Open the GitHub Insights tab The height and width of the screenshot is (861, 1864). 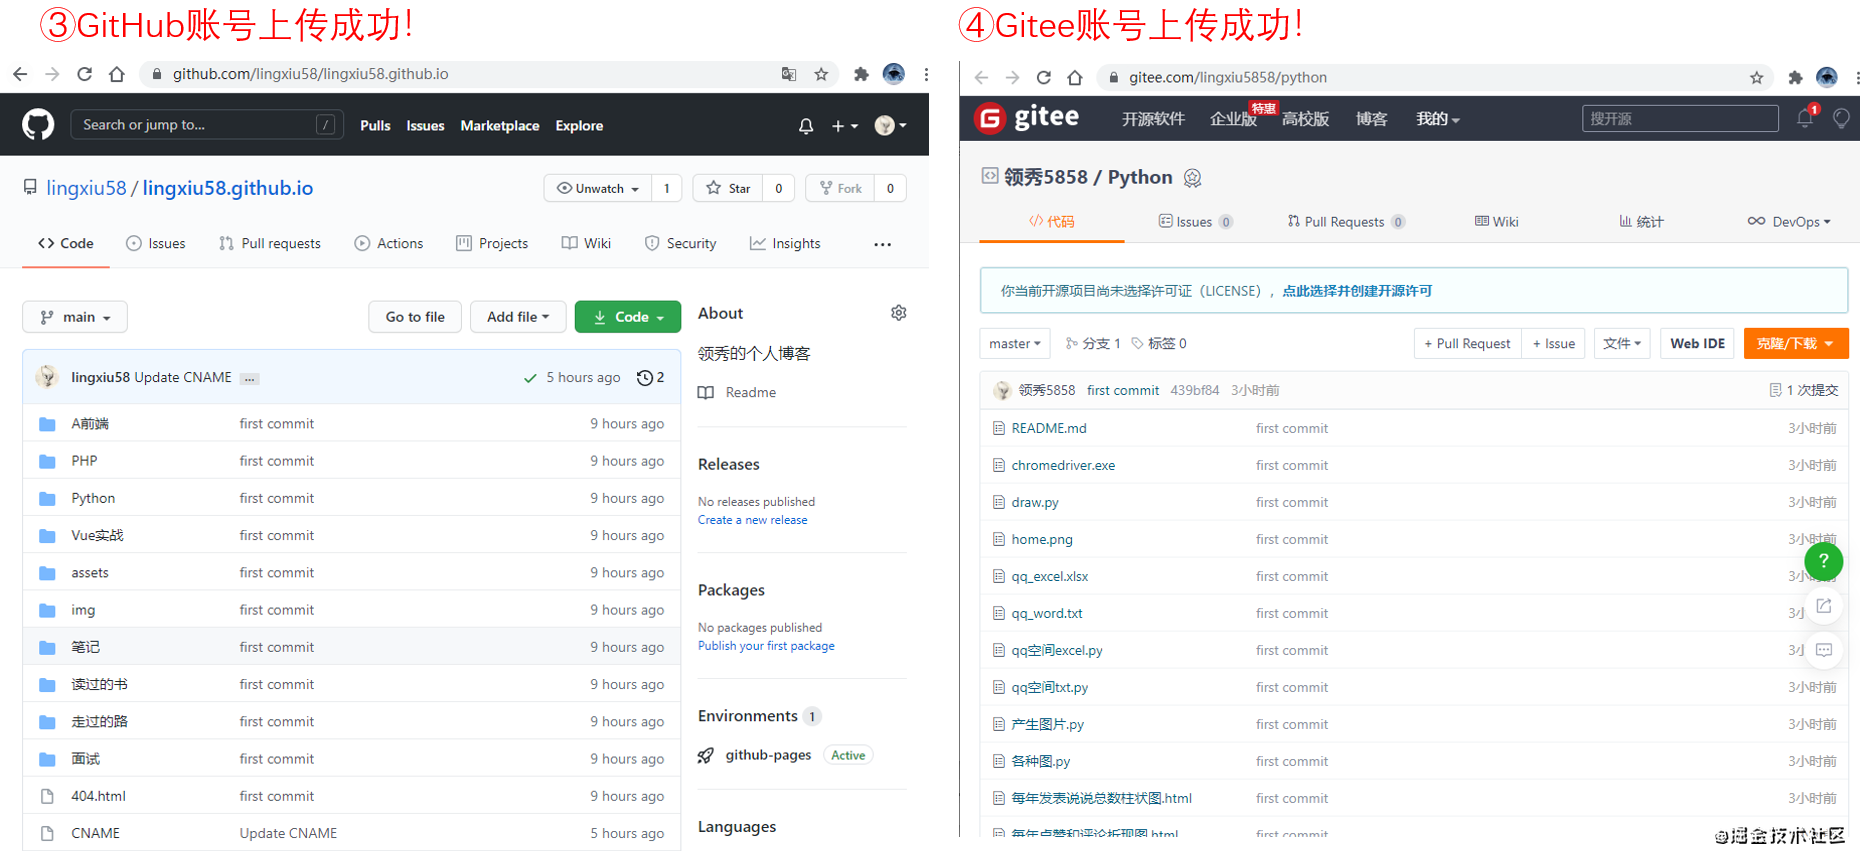click(x=785, y=243)
